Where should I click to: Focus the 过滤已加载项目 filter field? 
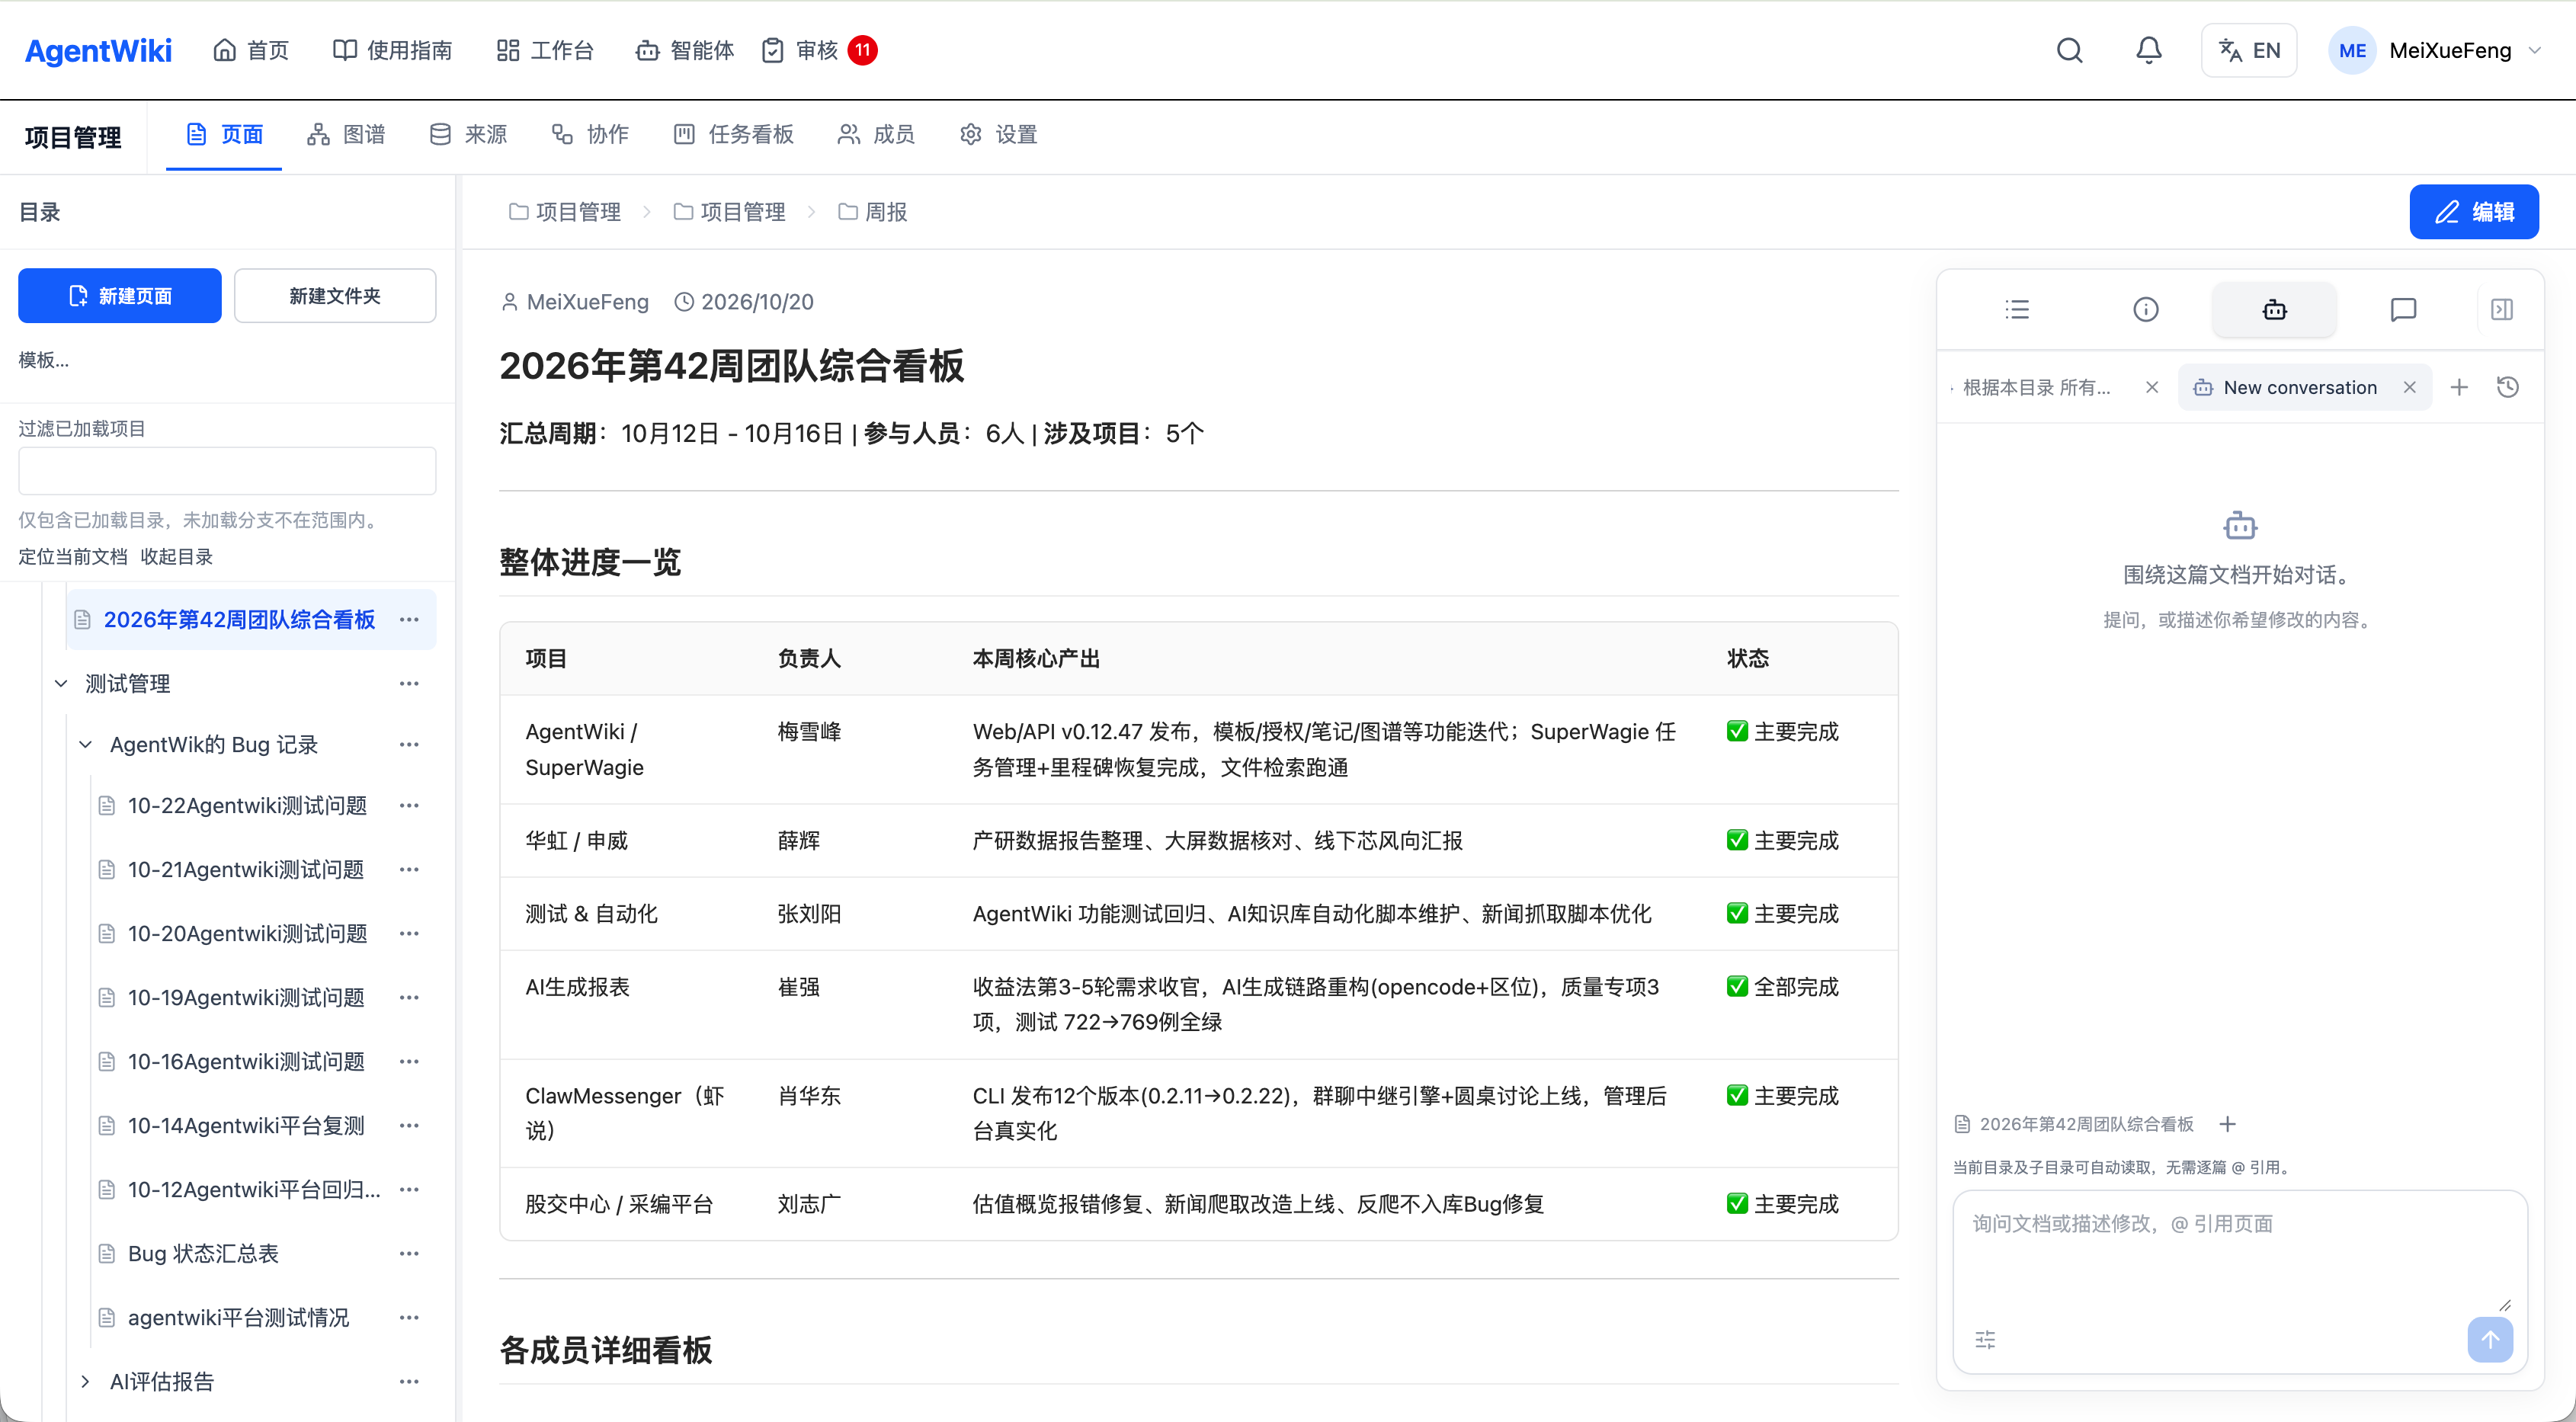pos(227,470)
